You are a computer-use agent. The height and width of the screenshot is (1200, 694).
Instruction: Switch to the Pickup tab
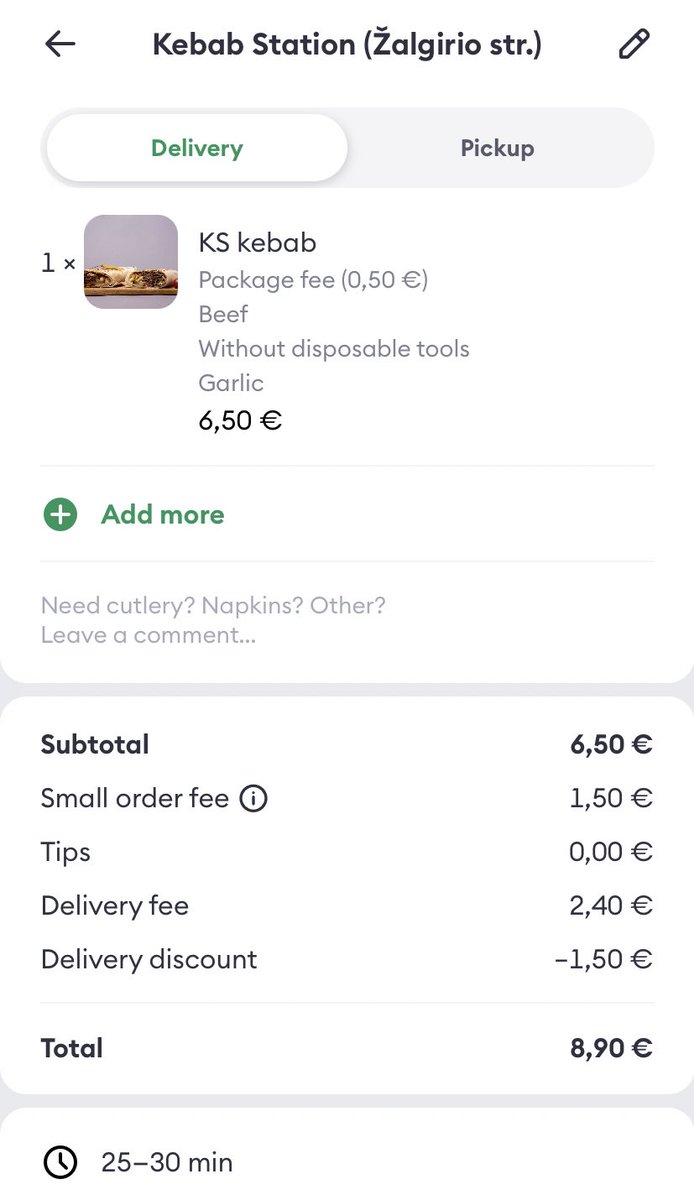[x=497, y=148]
